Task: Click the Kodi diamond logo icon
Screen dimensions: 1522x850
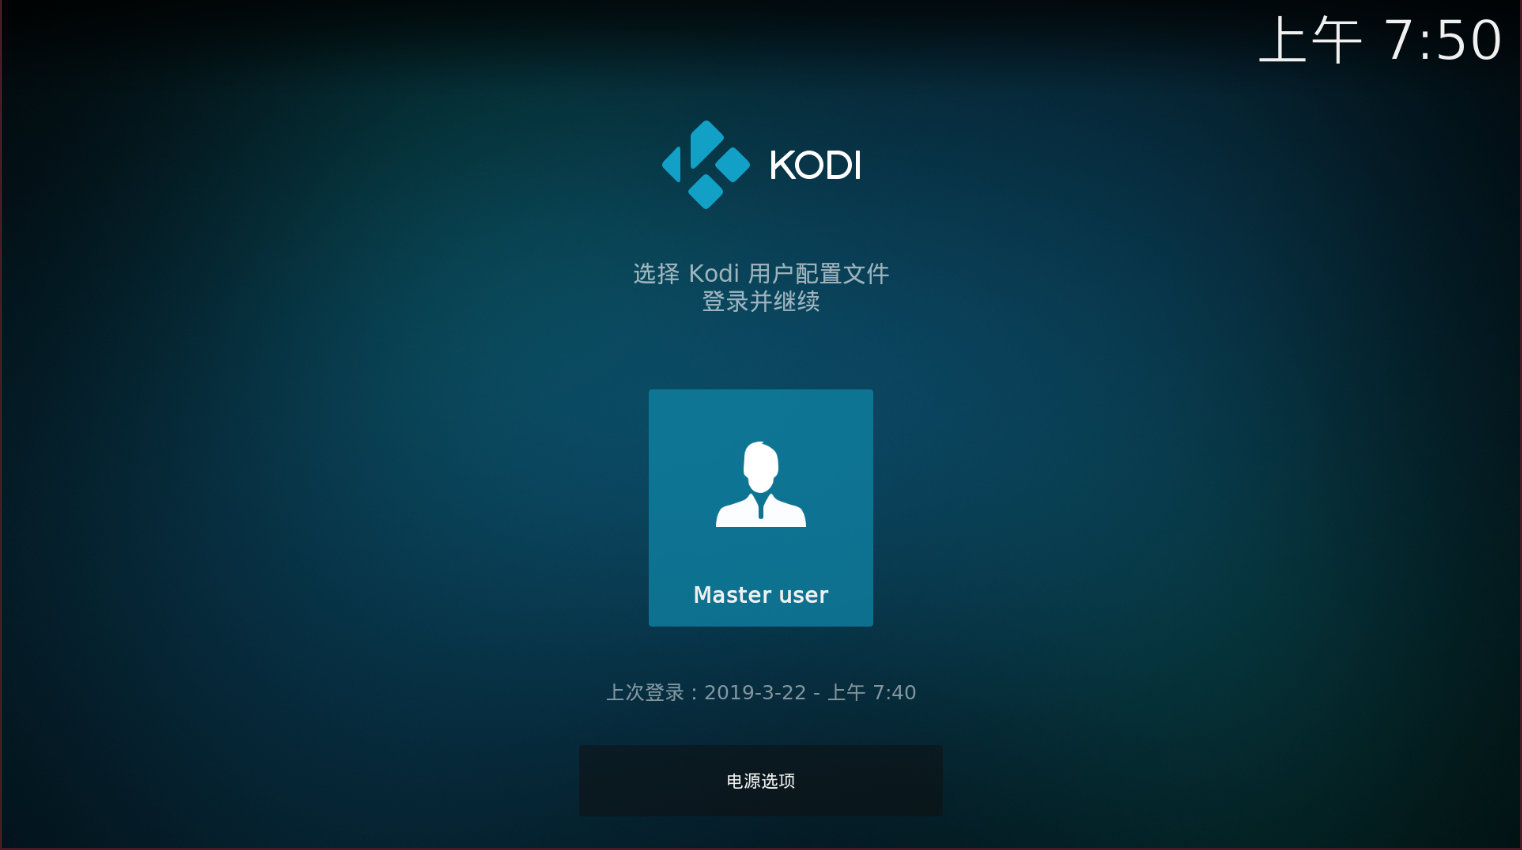Action: click(706, 165)
